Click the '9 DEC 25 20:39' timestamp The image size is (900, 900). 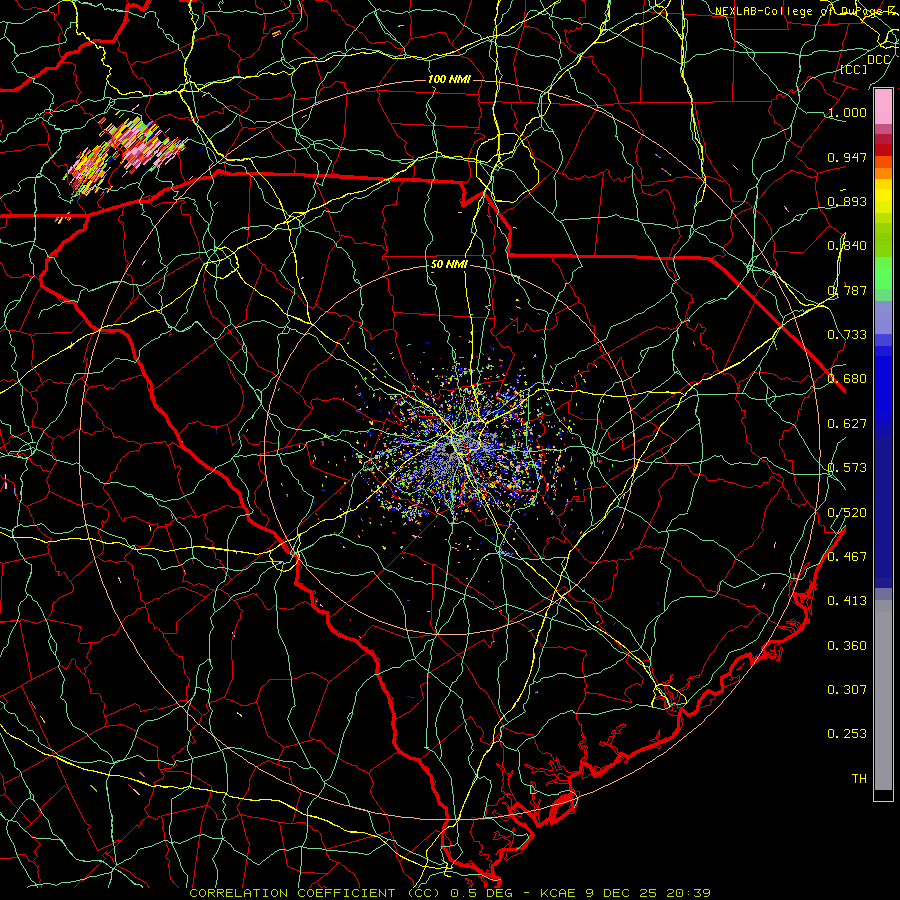647,893
